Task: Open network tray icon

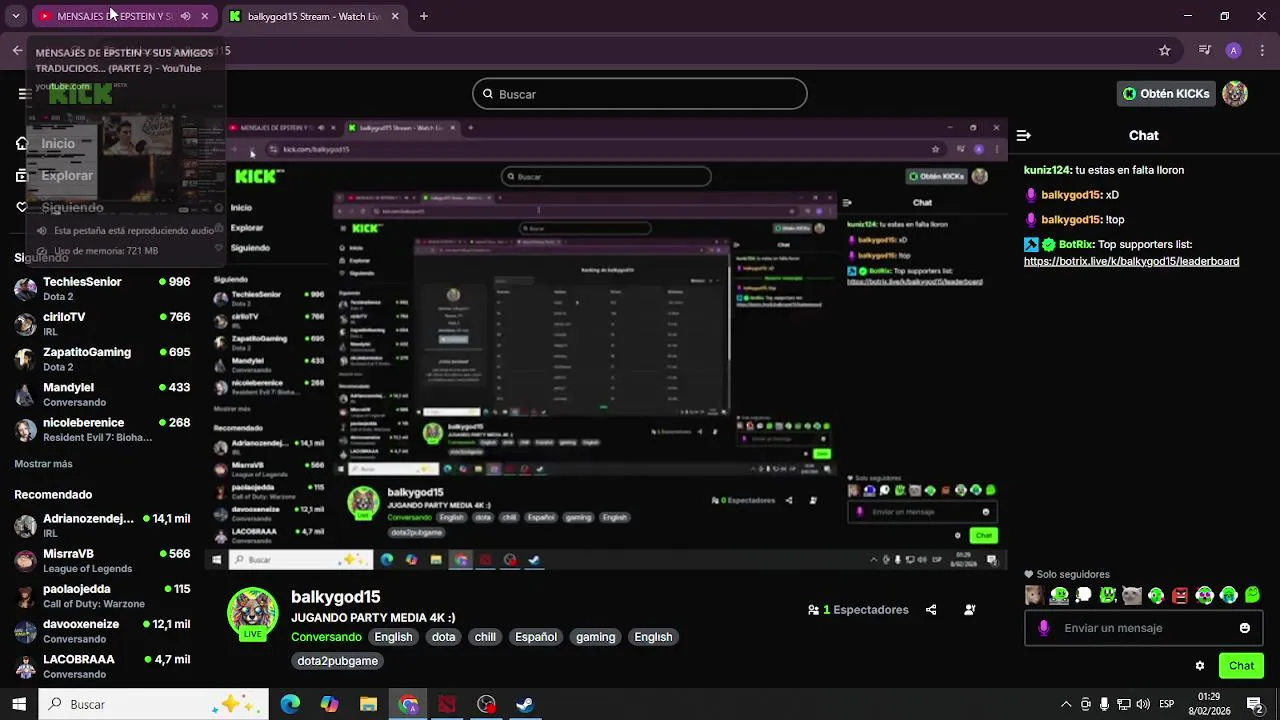Action: pos(1124,704)
